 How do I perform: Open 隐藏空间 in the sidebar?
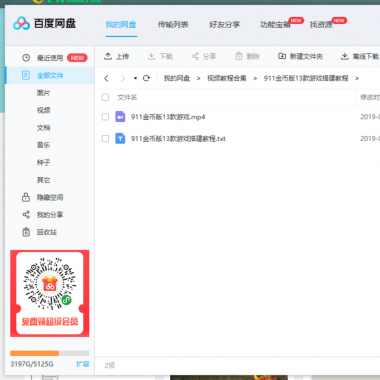click(x=50, y=197)
